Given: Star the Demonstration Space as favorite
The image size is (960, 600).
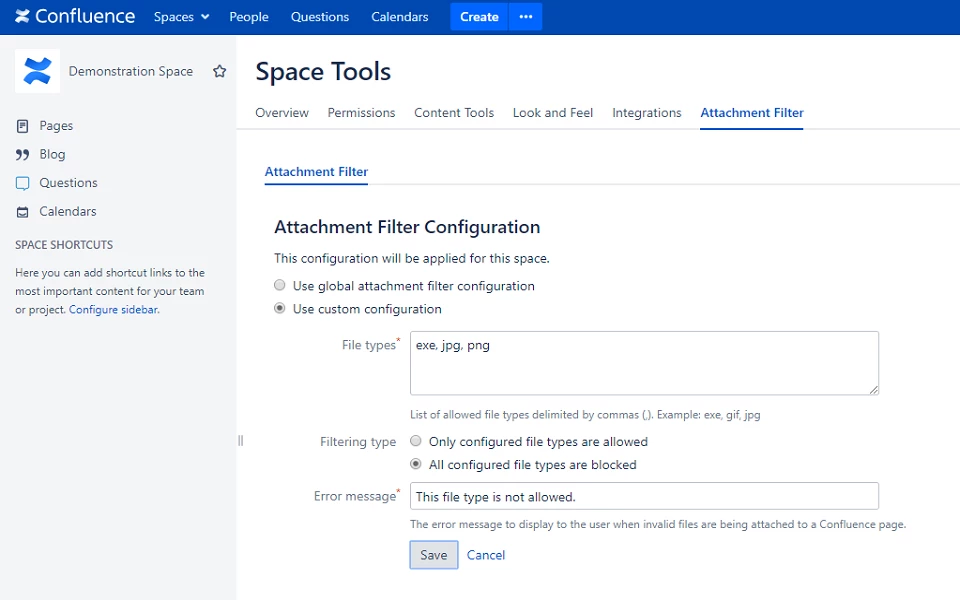Looking at the screenshot, I should (x=220, y=72).
